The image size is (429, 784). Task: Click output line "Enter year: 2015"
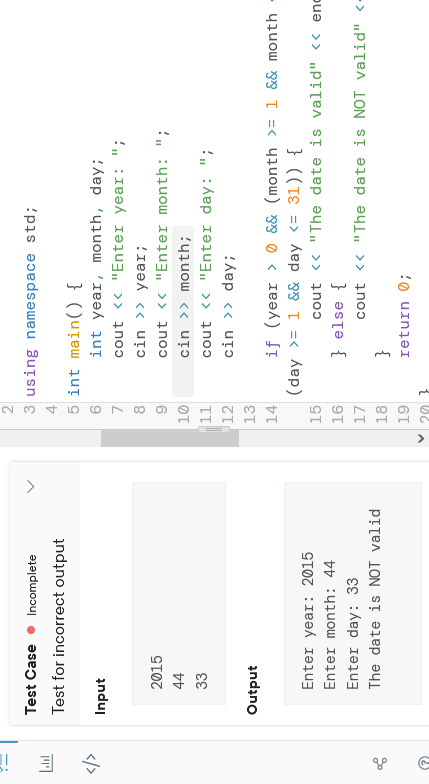tap(308, 620)
